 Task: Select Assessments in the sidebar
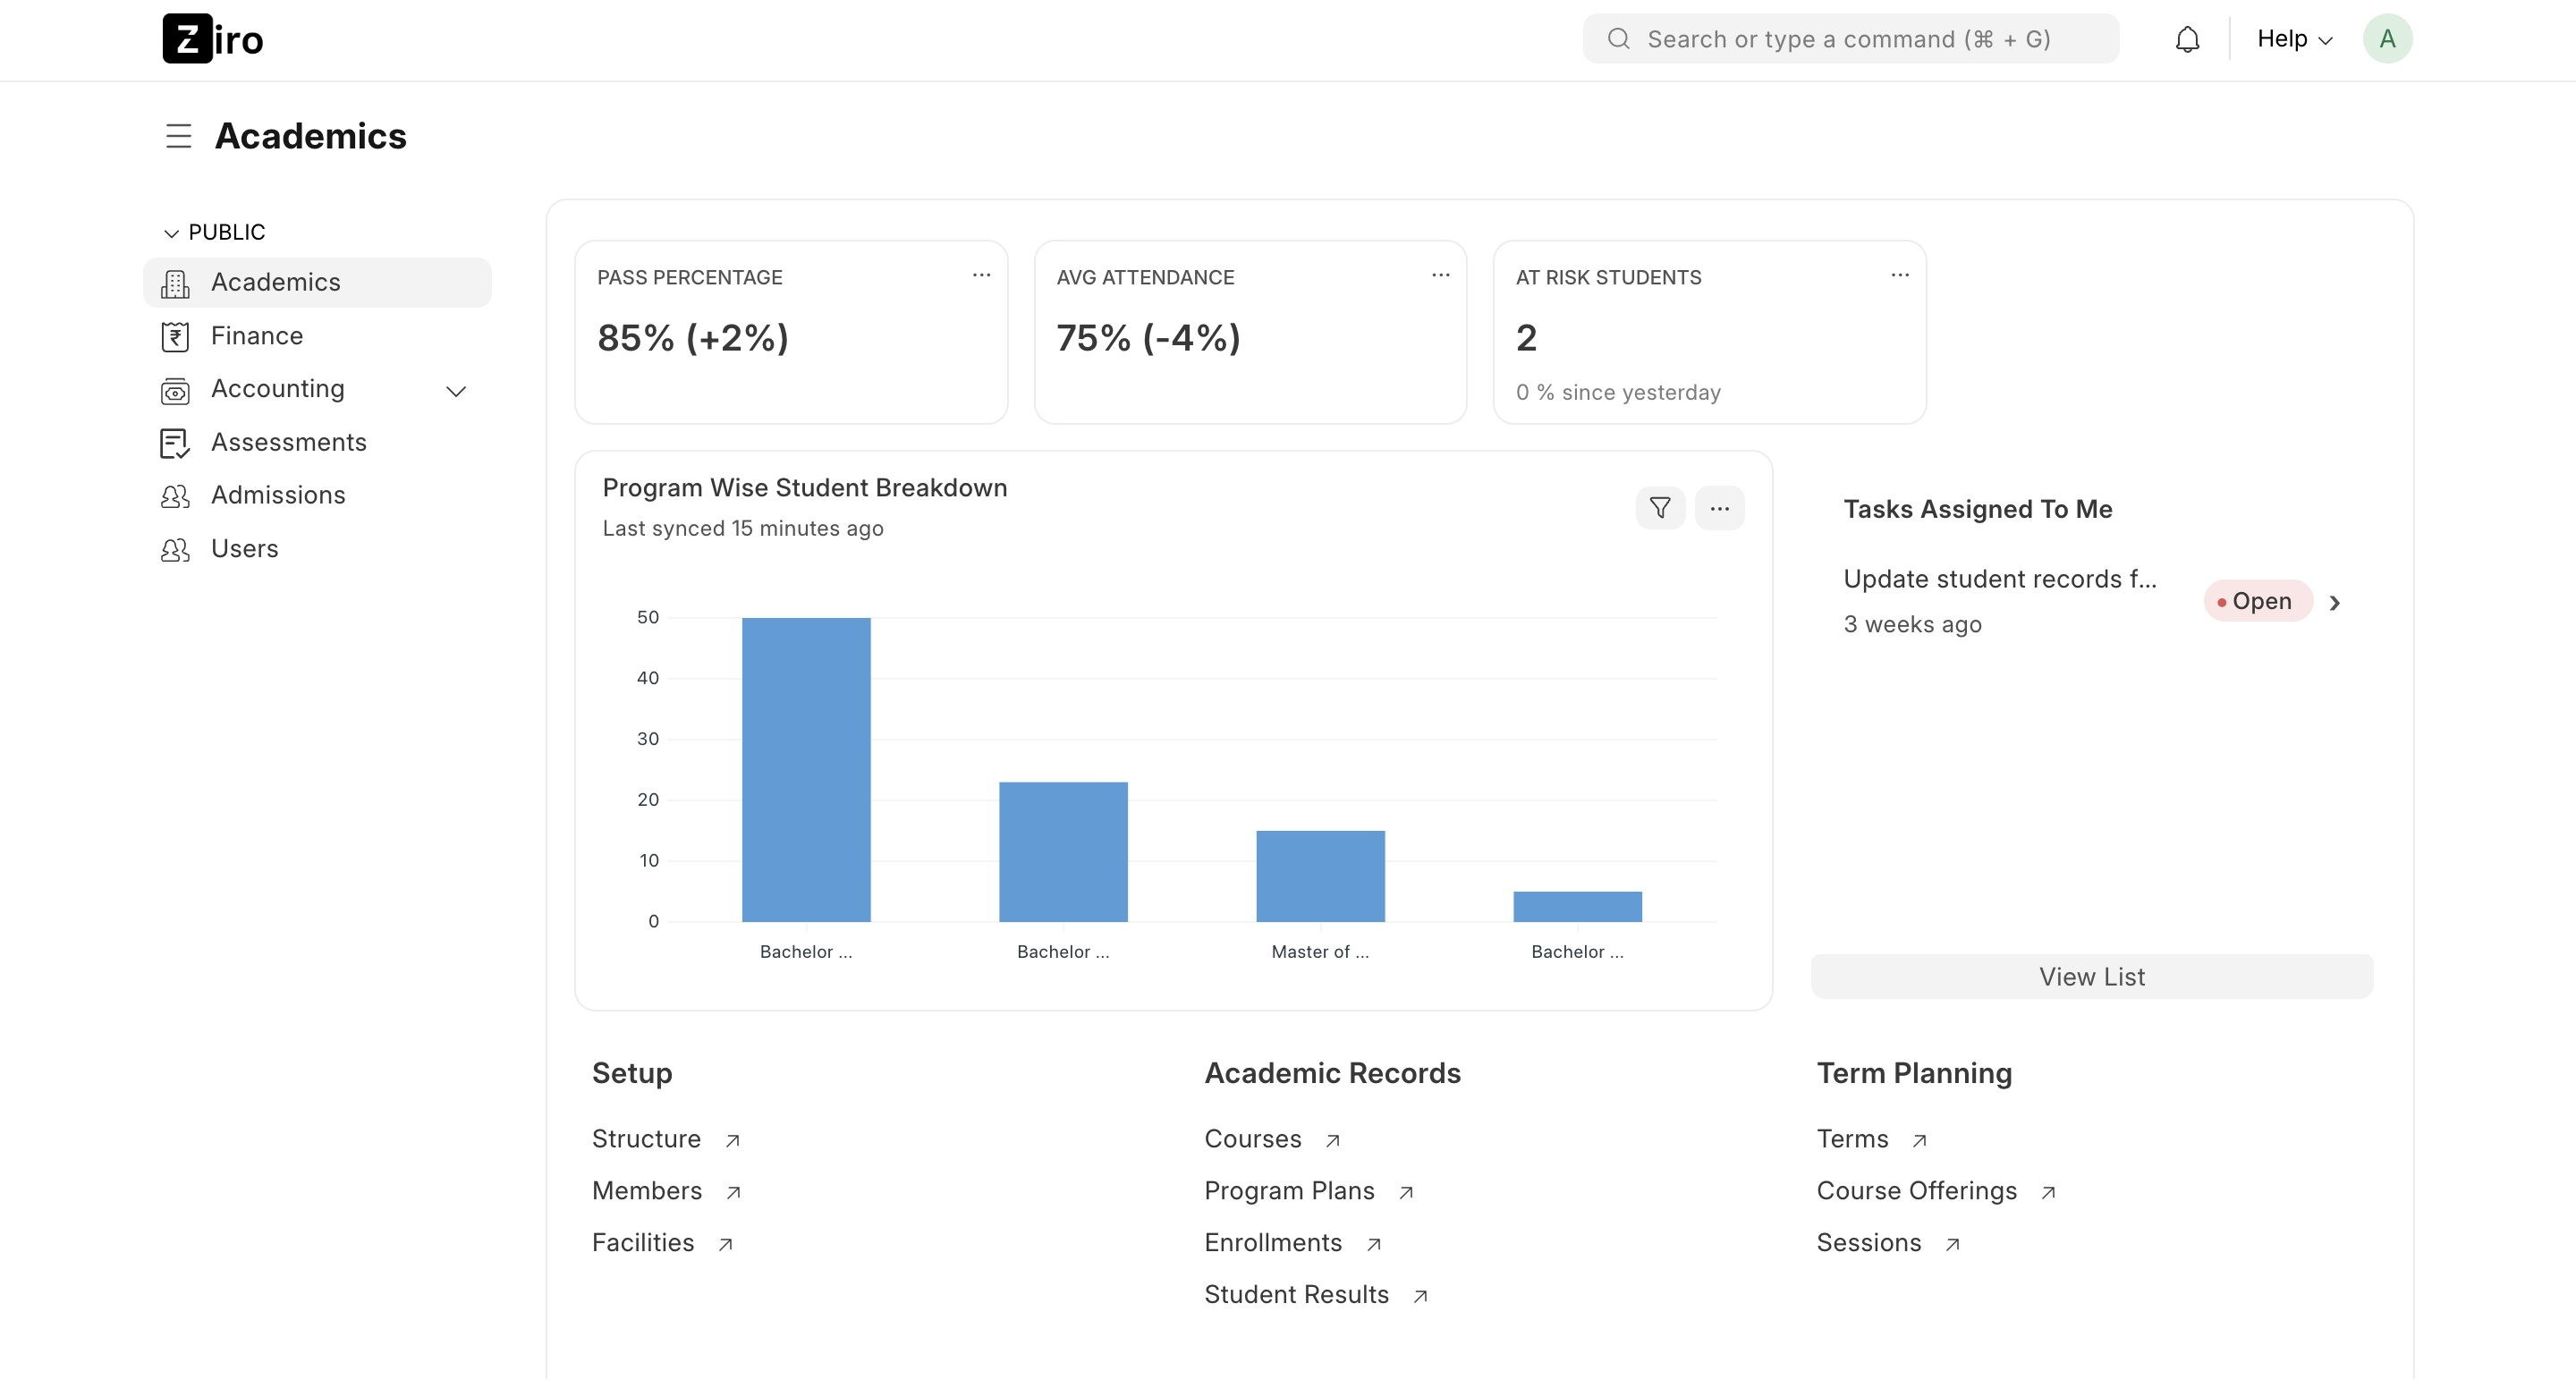[x=288, y=442]
